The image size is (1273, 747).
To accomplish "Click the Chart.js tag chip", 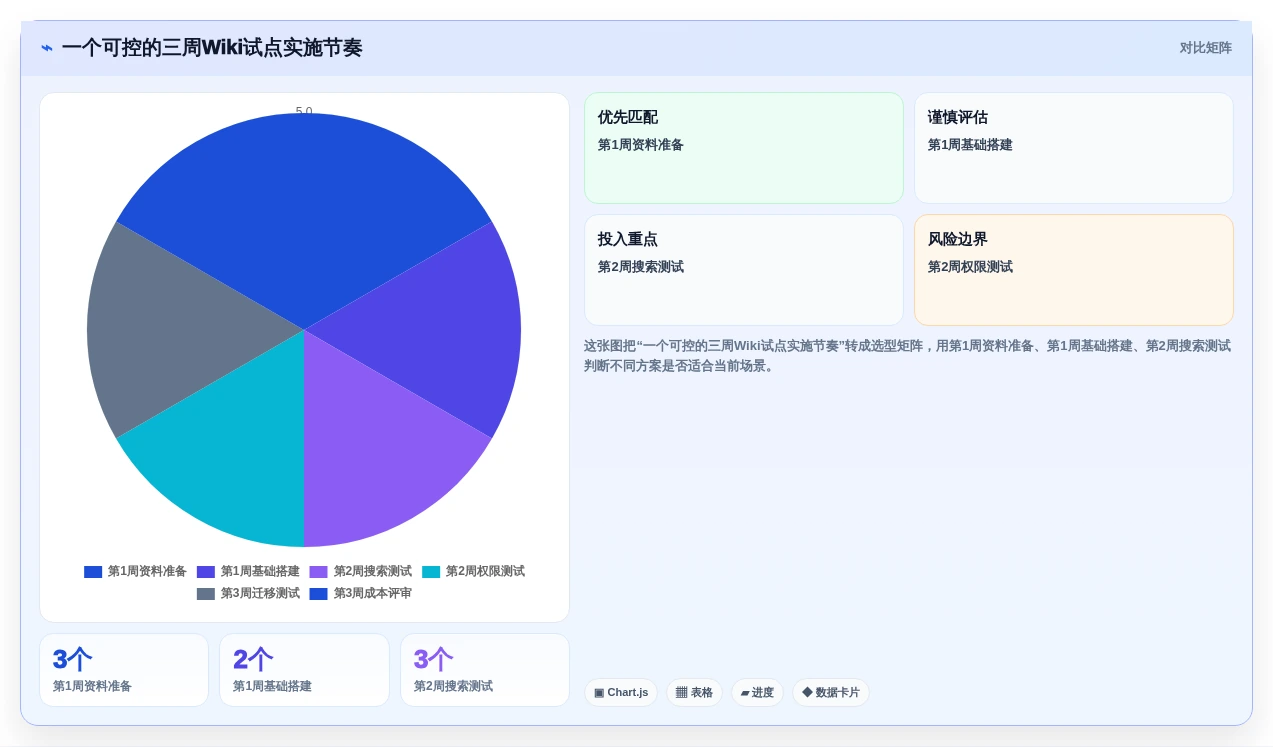I will pyautogui.click(x=621, y=692).
